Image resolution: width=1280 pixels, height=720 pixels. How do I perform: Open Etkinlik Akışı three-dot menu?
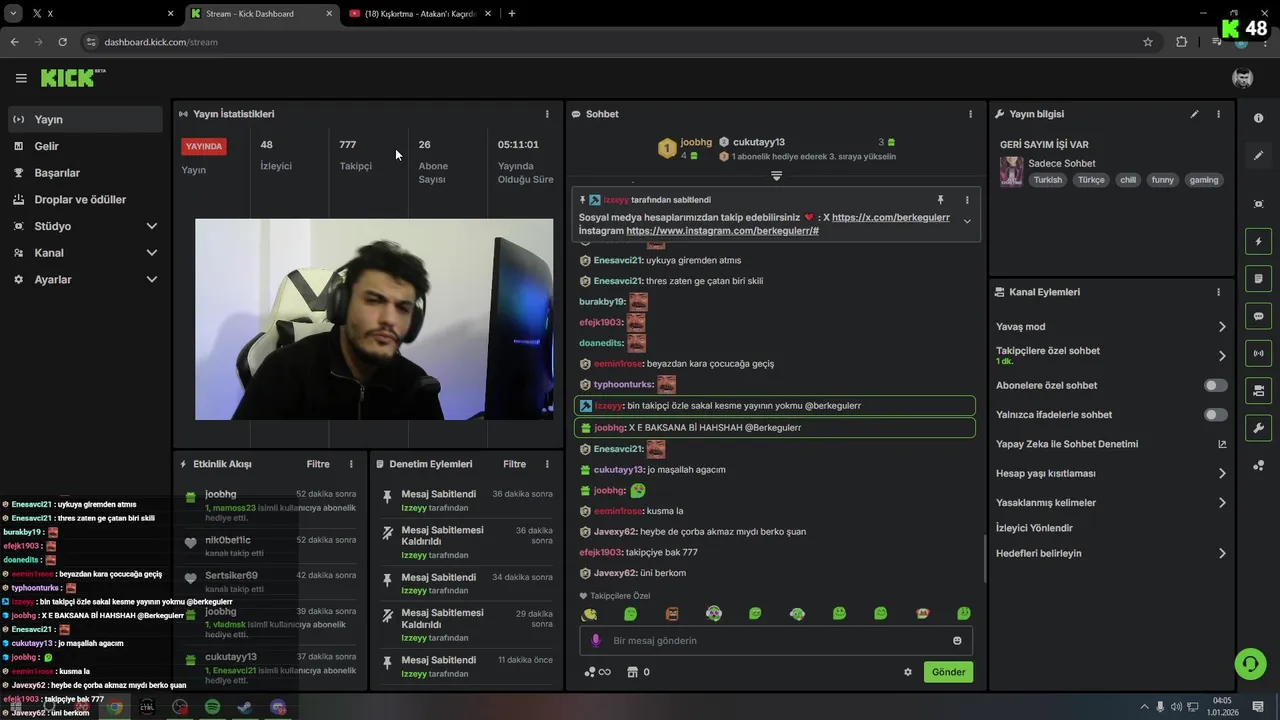click(x=351, y=464)
